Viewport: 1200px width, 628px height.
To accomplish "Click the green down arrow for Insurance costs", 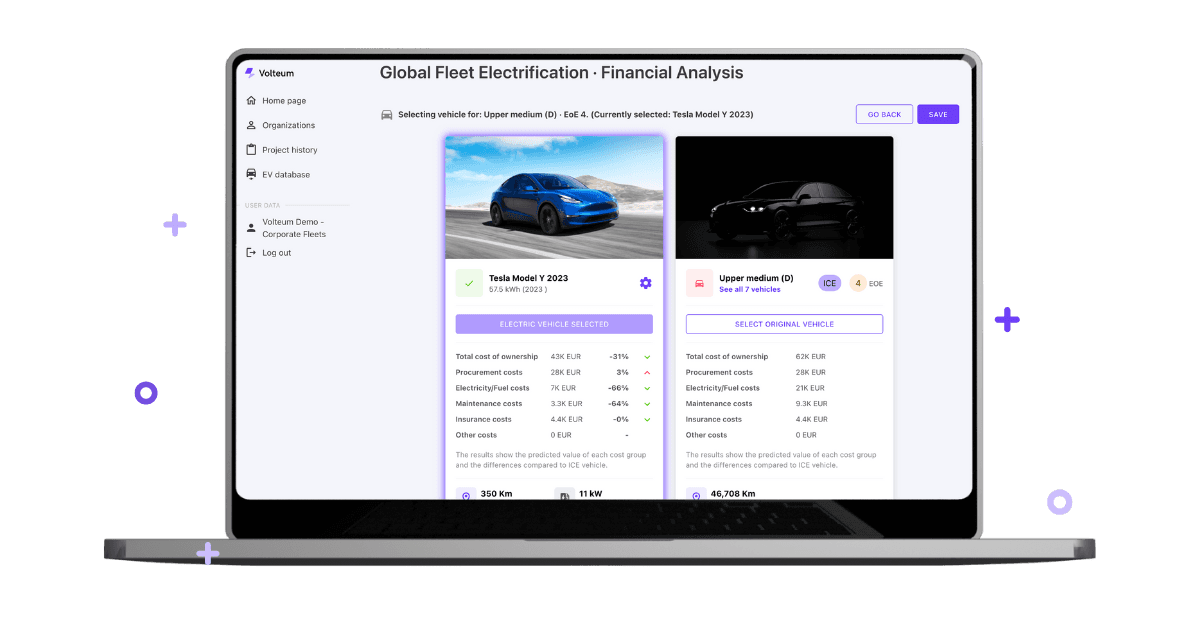I will 647,419.
